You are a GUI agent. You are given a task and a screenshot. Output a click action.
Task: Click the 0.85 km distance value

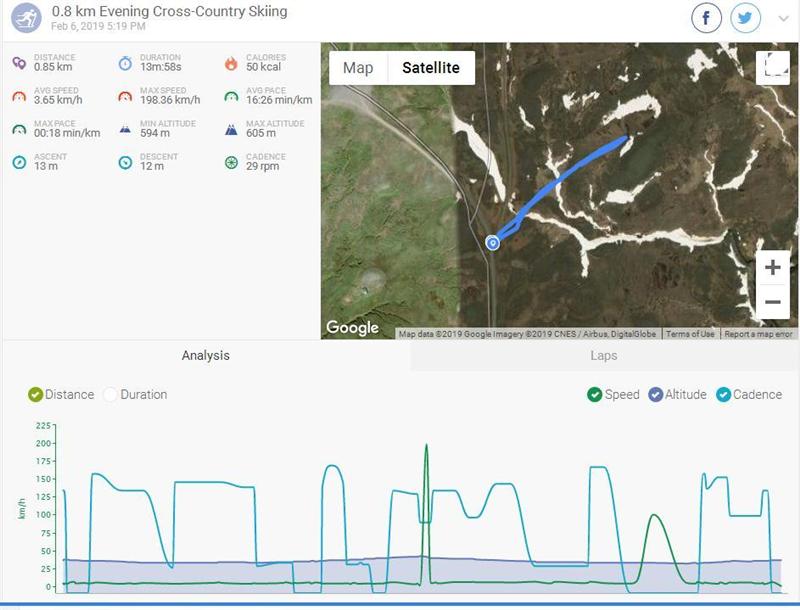tap(53, 67)
